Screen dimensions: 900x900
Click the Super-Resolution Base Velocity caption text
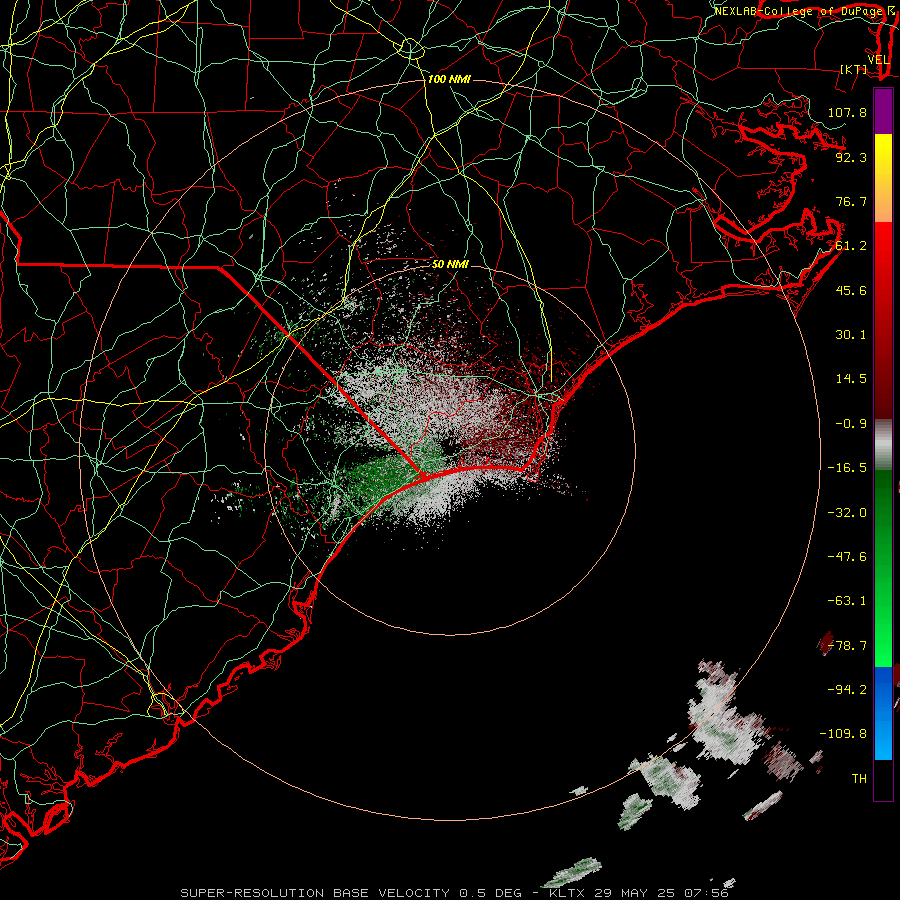(x=454, y=893)
